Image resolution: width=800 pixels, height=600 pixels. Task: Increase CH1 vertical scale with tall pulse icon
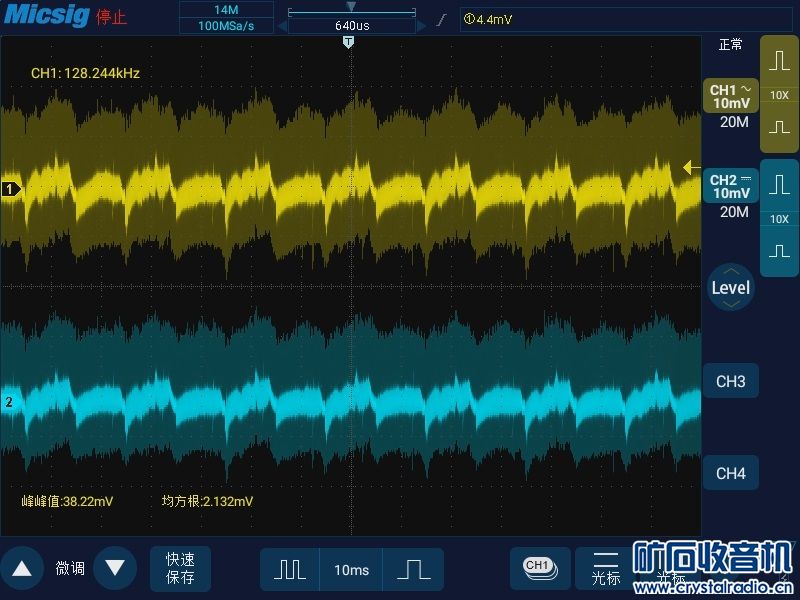point(779,61)
